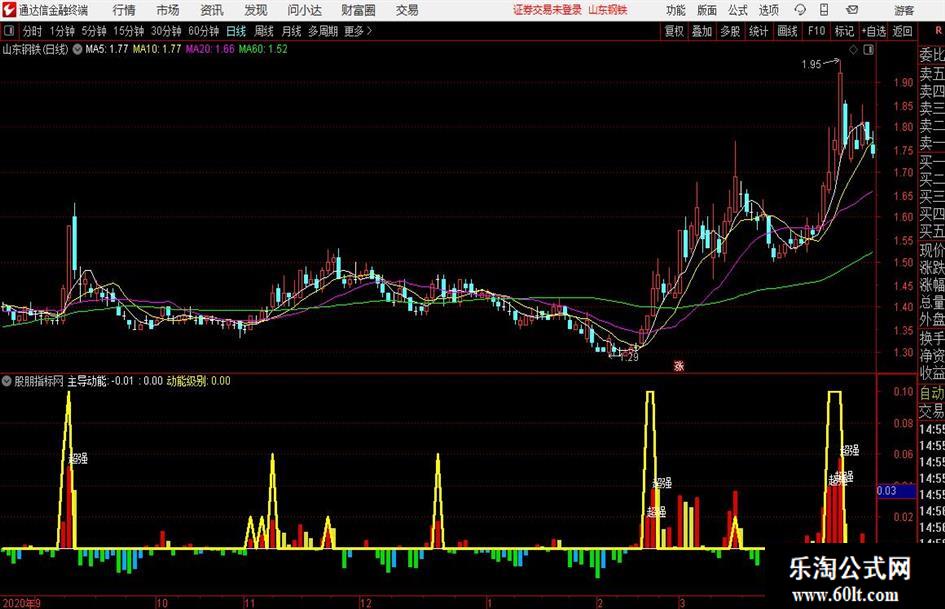Open the 公式 menu
The width and height of the screenshot is (945, 609).
[738, 10]
